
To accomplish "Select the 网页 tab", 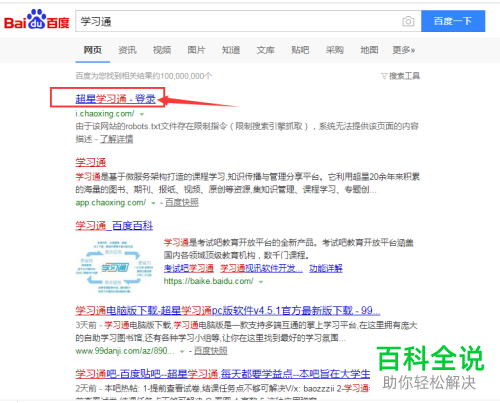I will click(x=92, y=50).
